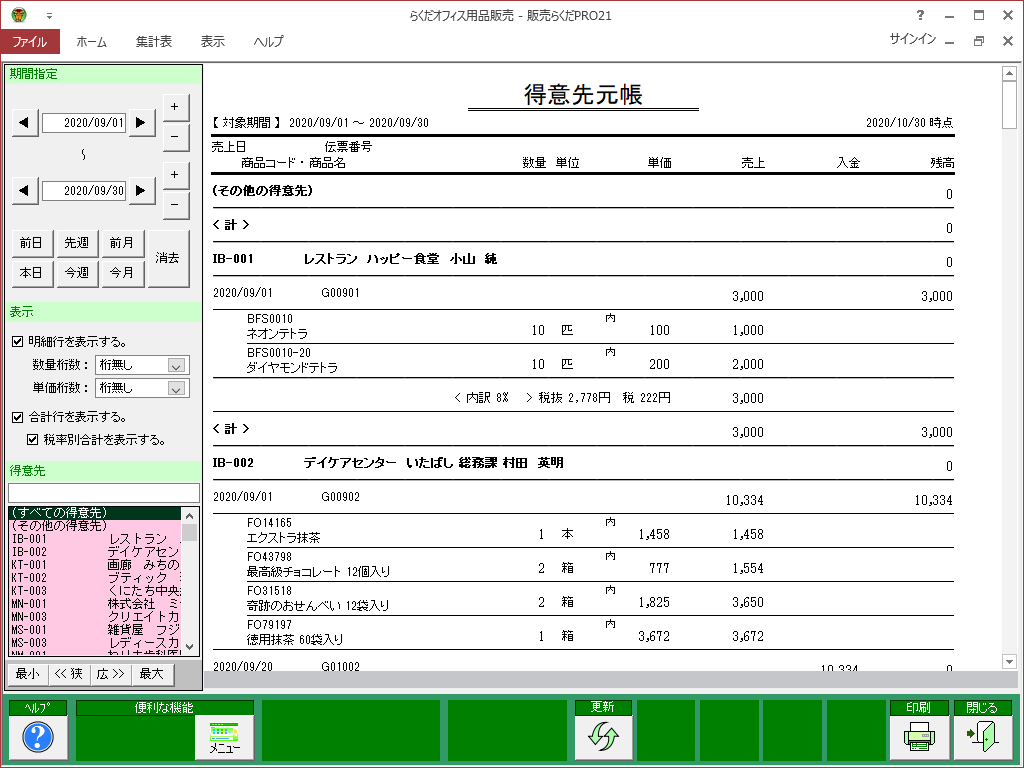The height and width of the screenshot is (768, 1024).
Task: Click the end date field 2020/09/30
Action: coord(84,190)
